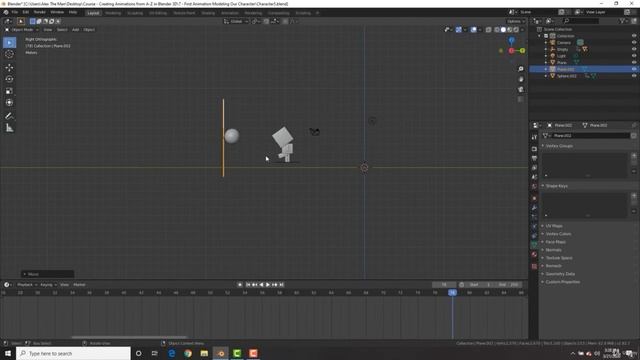The image size is (640, 360).
Task: Open the viewport Options dropdown
Action: (x=516, y=21)
